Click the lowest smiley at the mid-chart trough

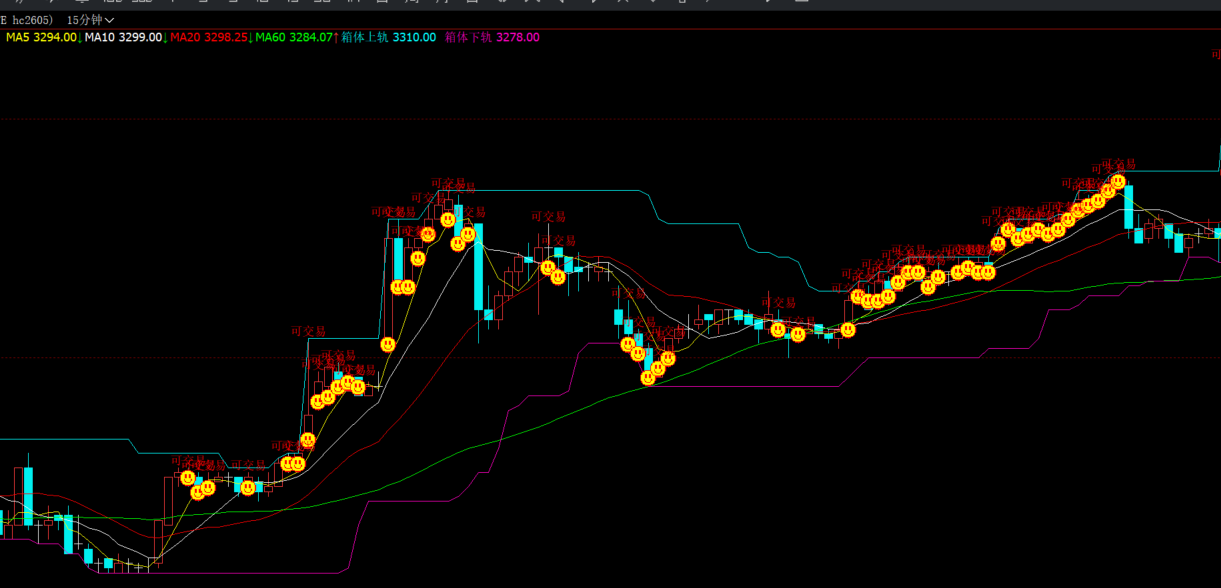(648, 378)
